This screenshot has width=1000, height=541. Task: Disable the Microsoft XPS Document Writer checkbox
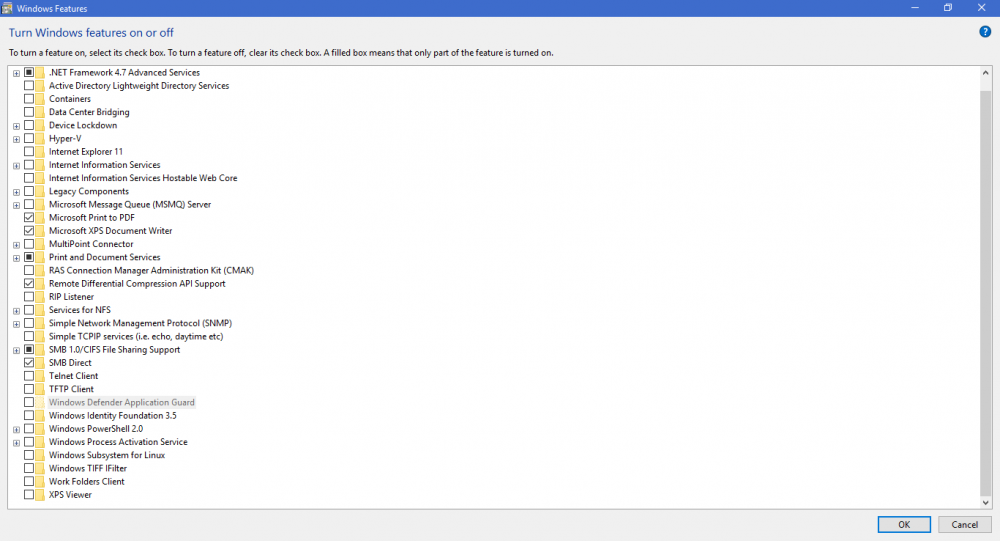pyautogui.click(x=29, y=231)
